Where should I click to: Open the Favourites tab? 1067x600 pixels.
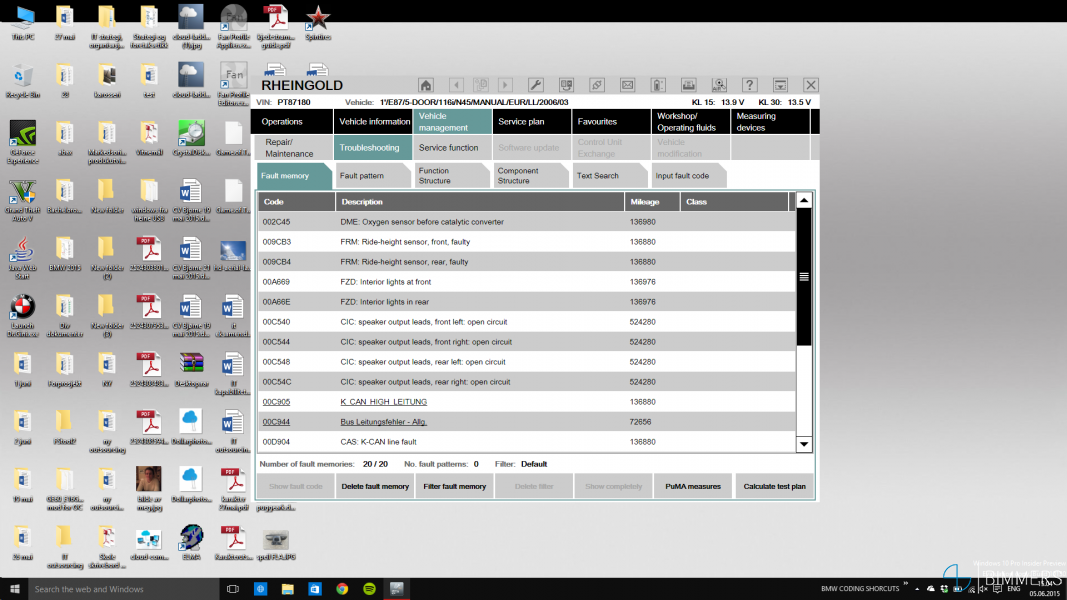click(611, 122)
